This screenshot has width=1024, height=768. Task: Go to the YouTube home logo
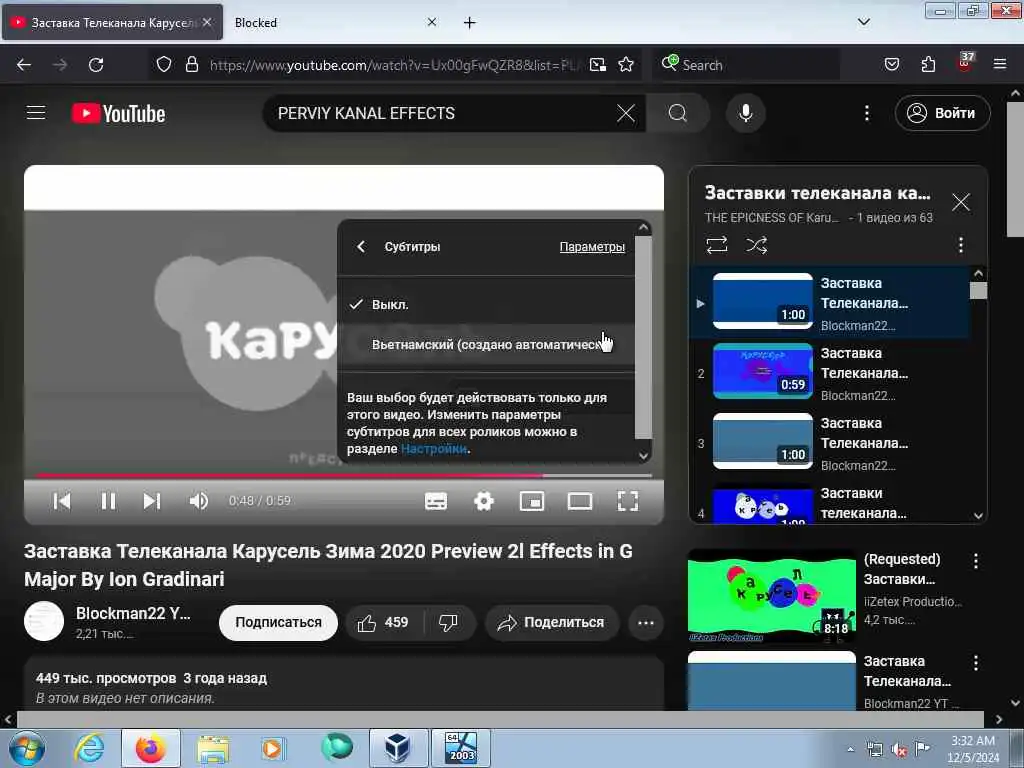click(x=118, y=114)
